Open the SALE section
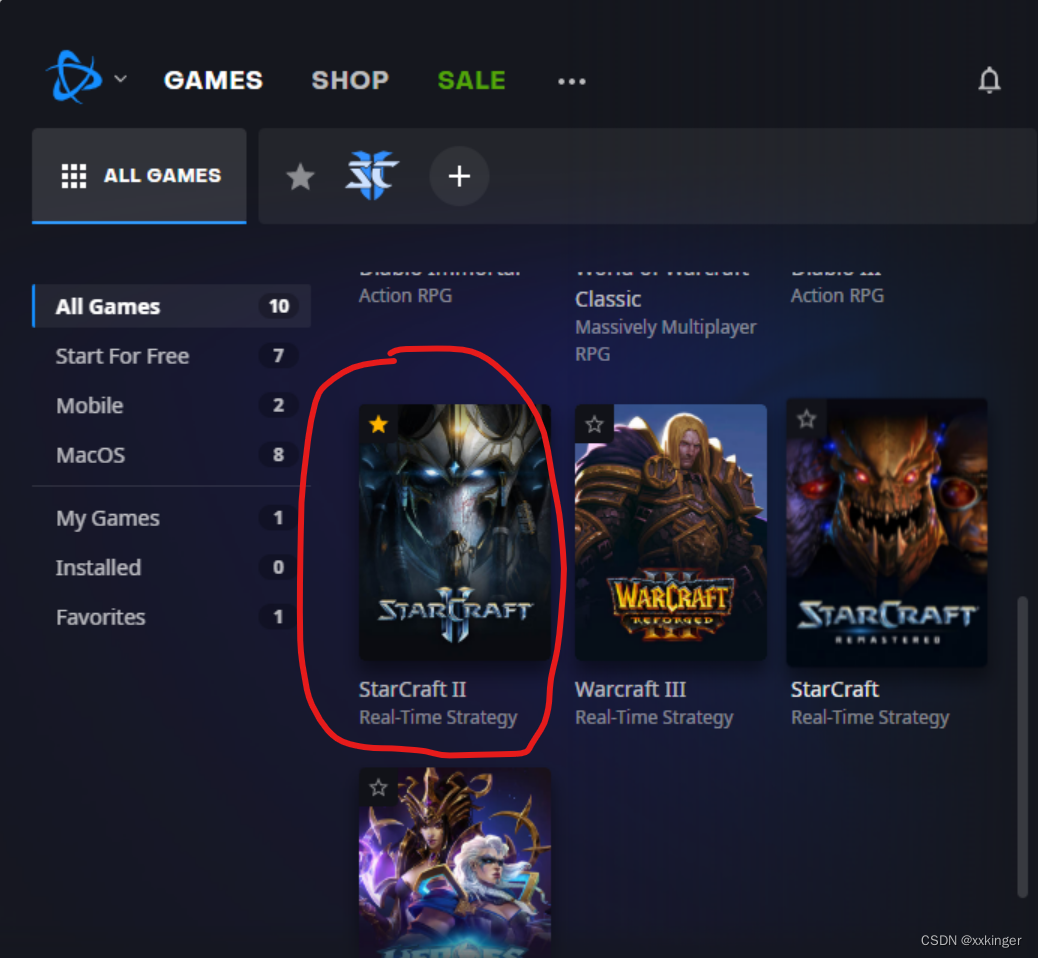The height and width of the screenshot is (958, 1038). (x=471, y=81)
